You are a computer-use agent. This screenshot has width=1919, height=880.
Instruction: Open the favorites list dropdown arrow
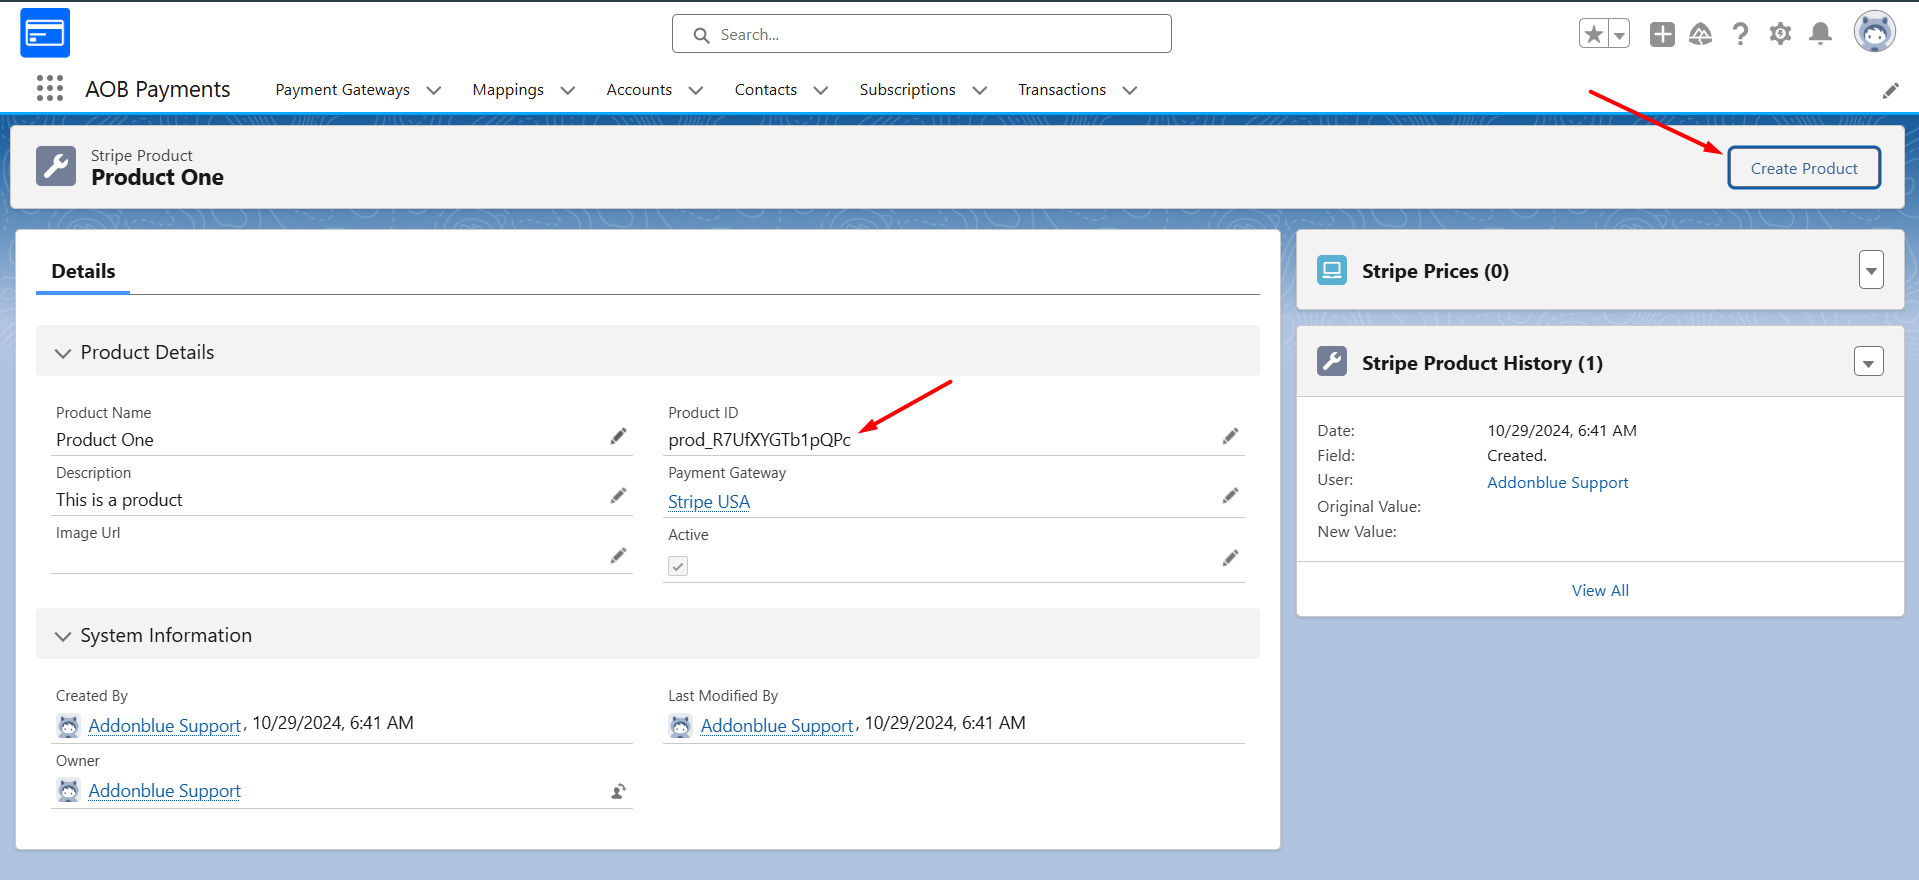[x=1619, y=34]
